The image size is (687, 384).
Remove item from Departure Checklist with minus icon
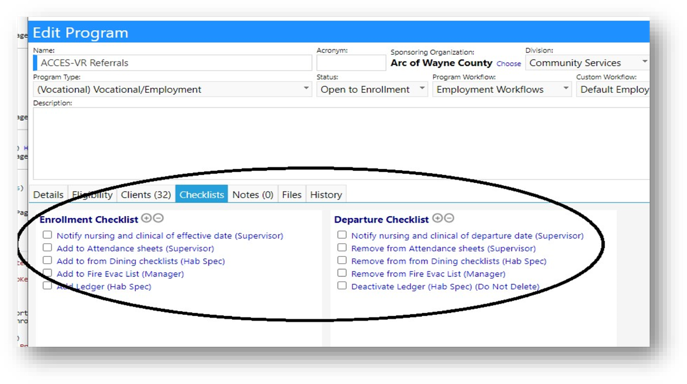point(449,218)
